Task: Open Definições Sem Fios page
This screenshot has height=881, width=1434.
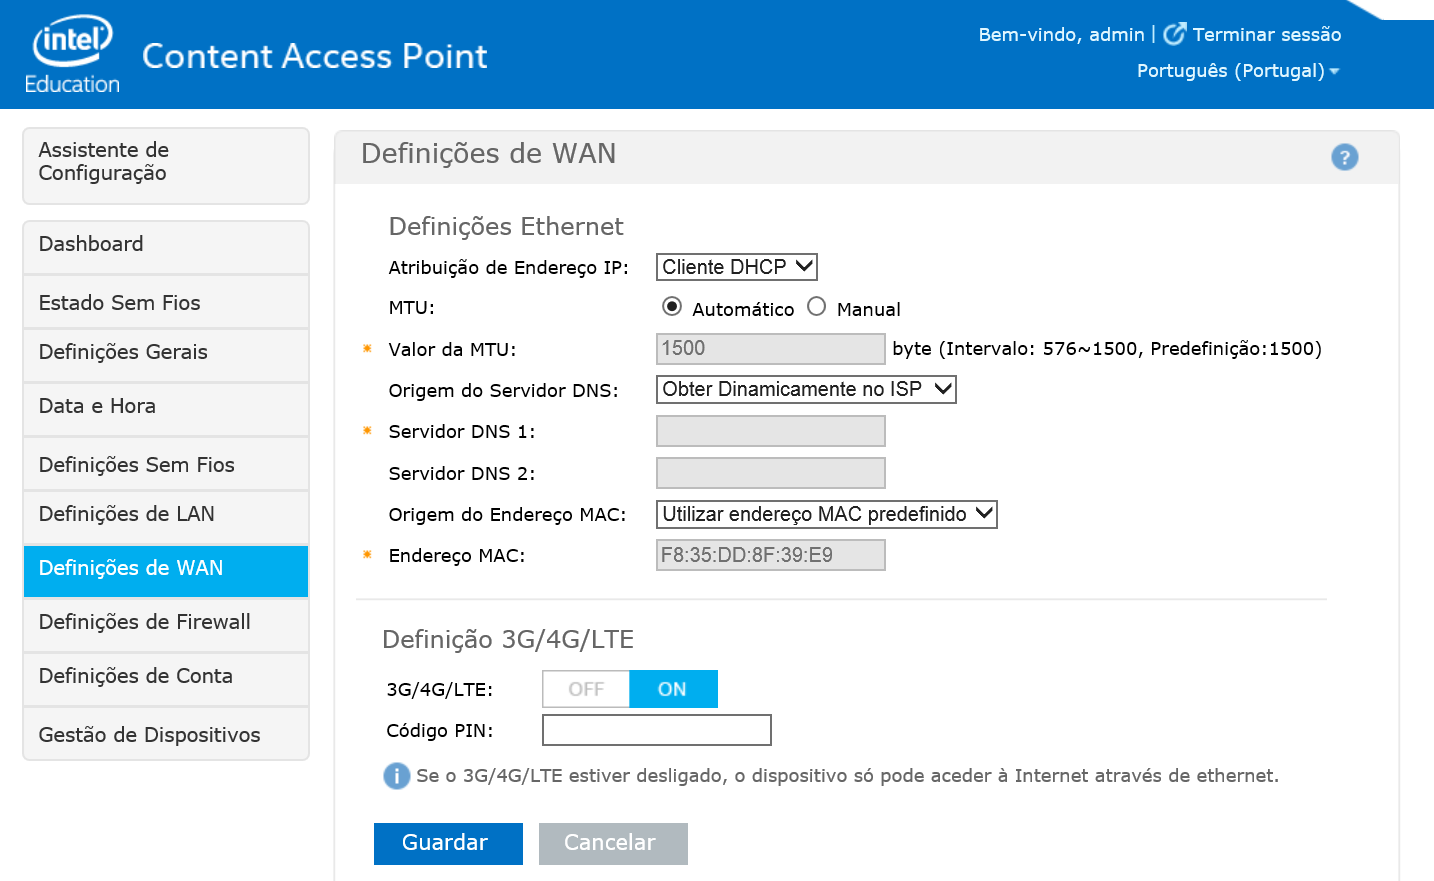Action: pos(166,464)
